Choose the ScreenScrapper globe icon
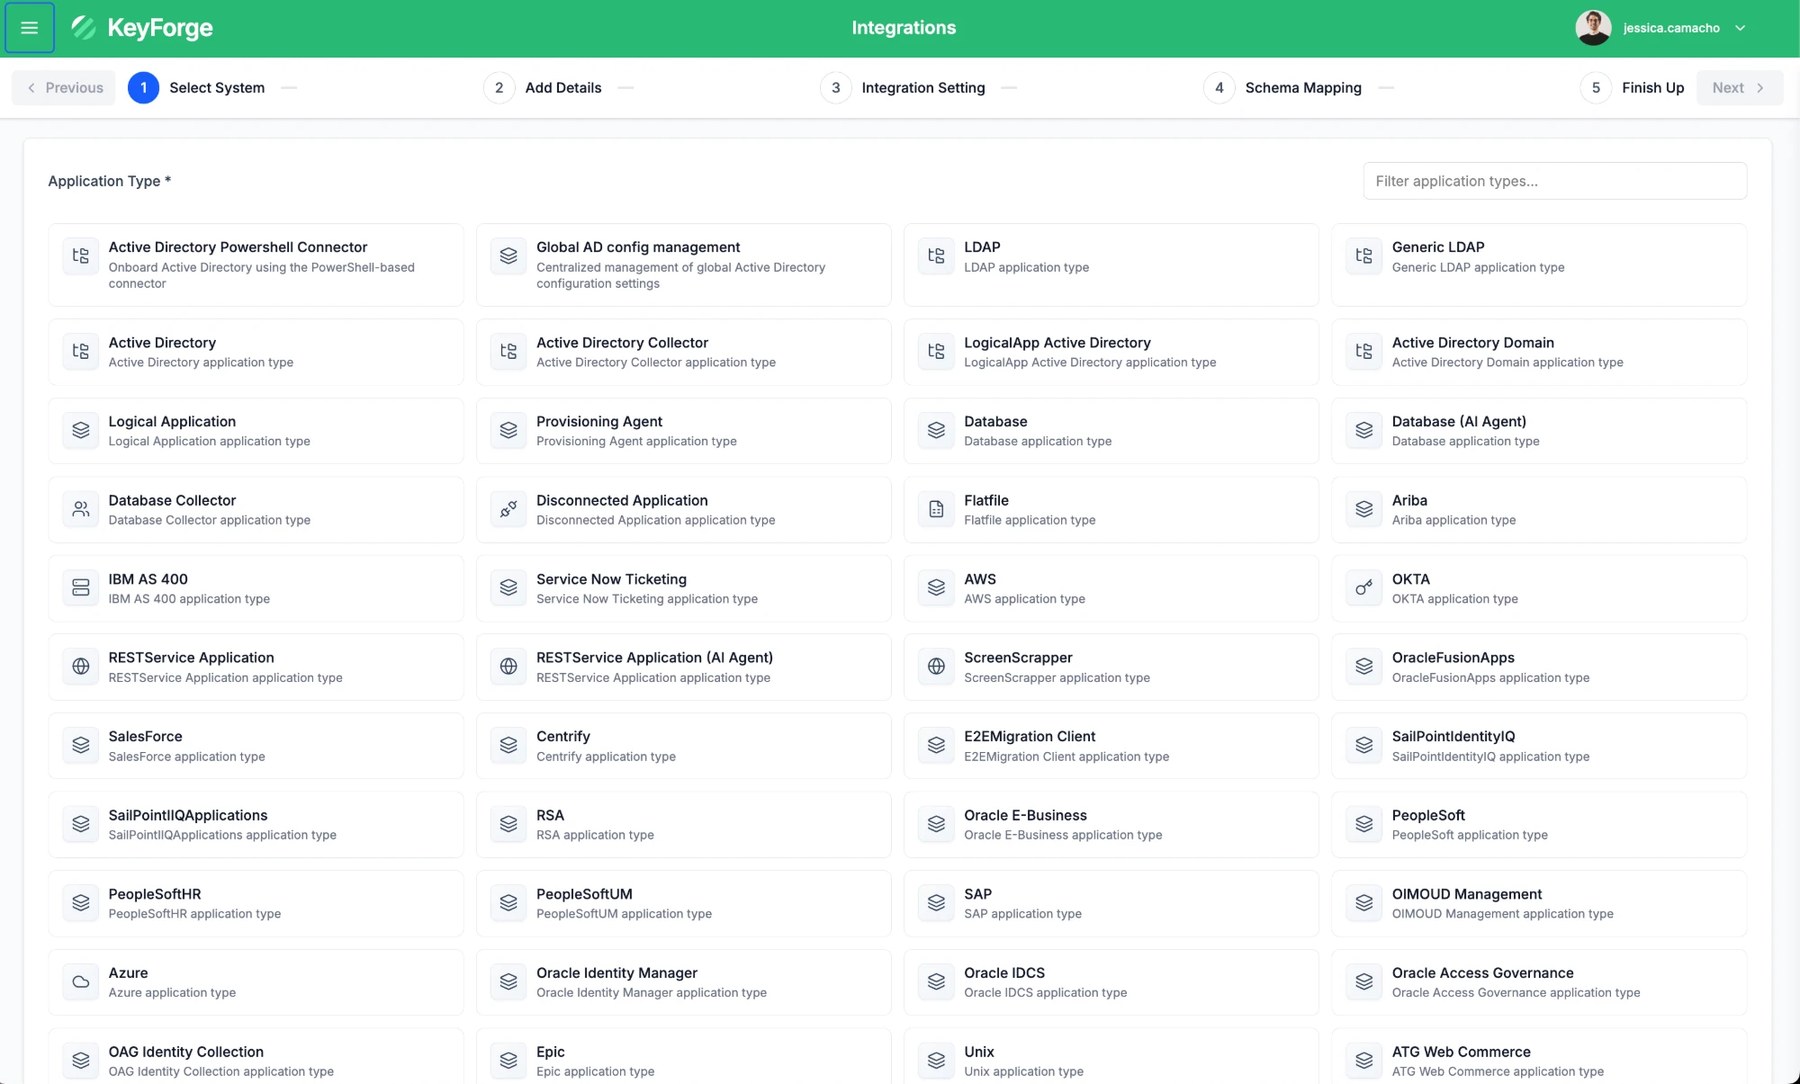Screen dimensions: 1800x1084 pos(936,667)
